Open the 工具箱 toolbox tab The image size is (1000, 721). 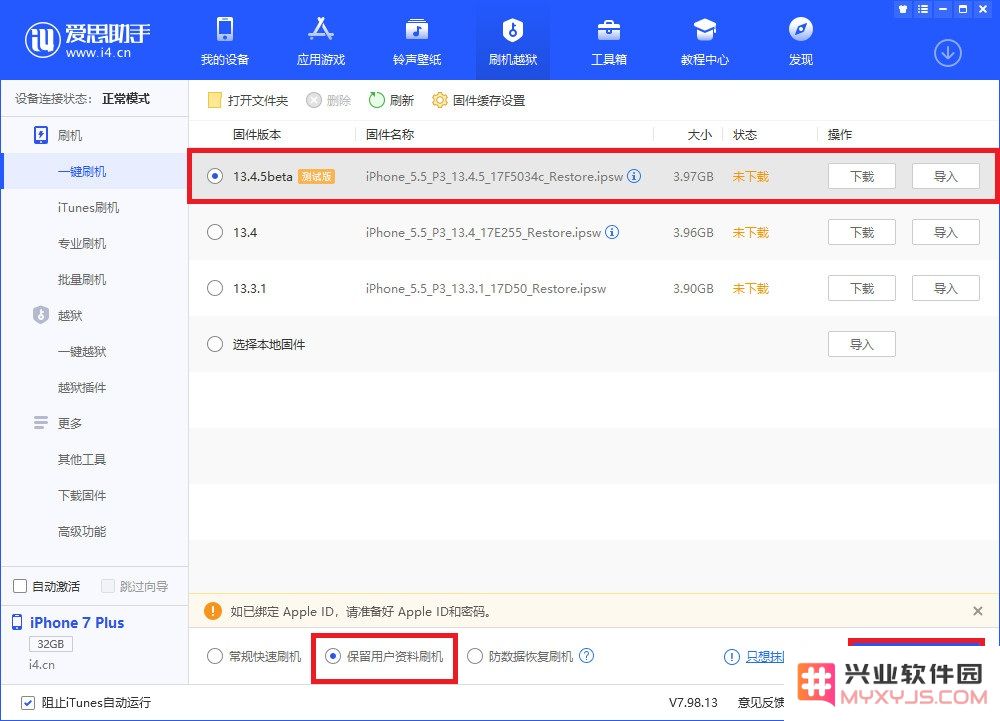tap(608, 41)
